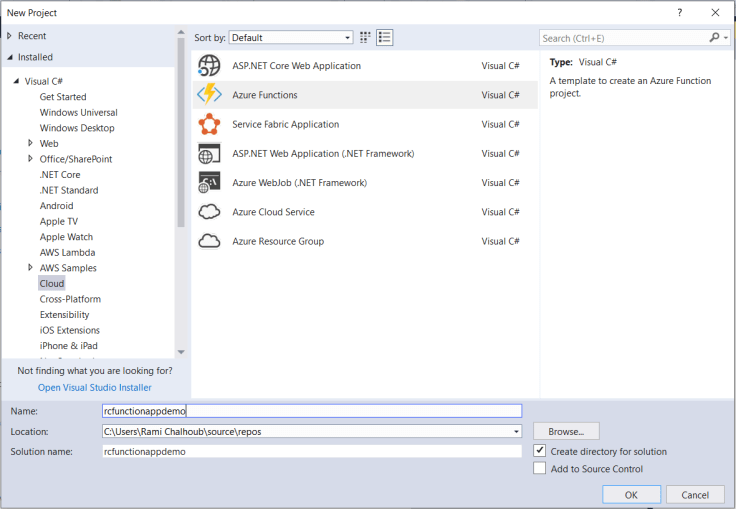Open Visual Studio Installer link
Viewport: 736px width, 509px height.
(95, 387)
